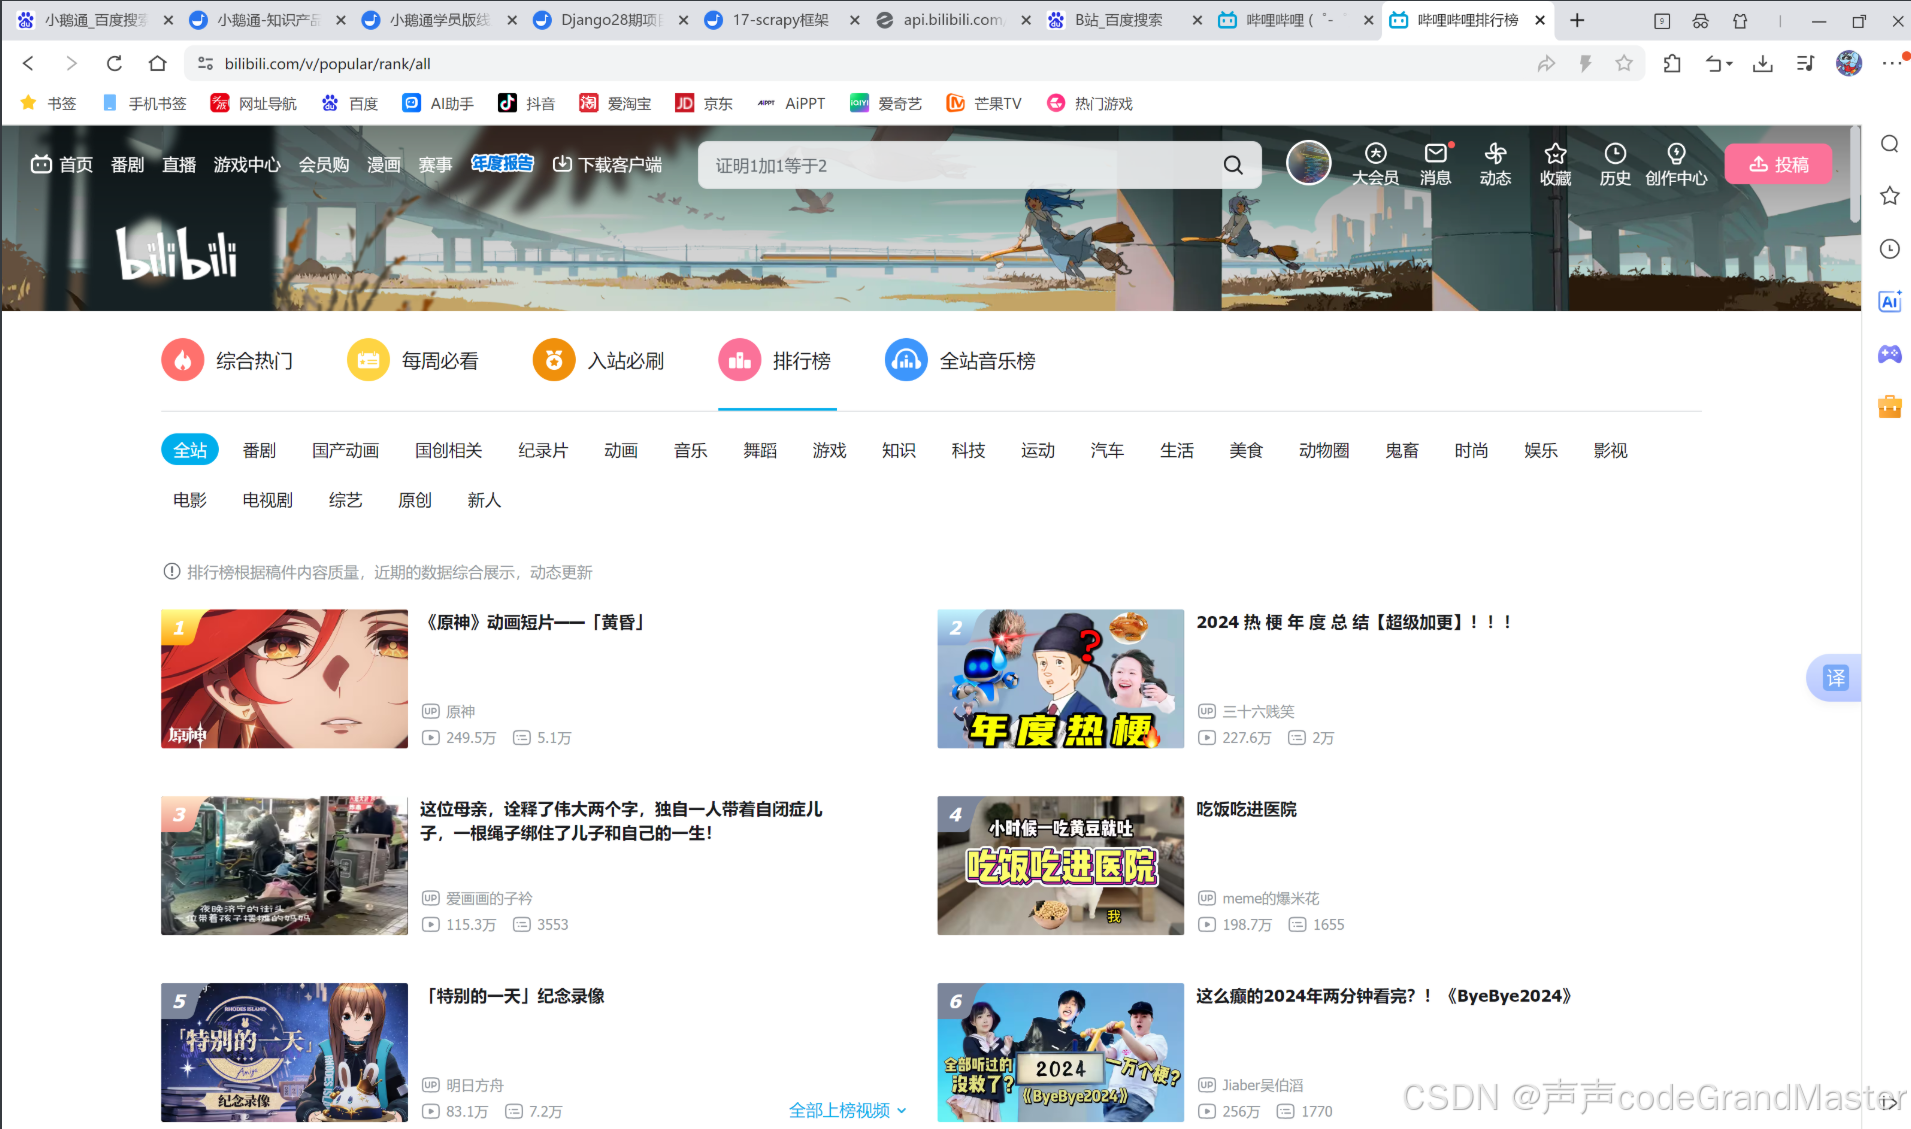
Task: Open rank 2 年度热梗 video thumbnail
Action: pyautogui.click(x=1060, y=679)
